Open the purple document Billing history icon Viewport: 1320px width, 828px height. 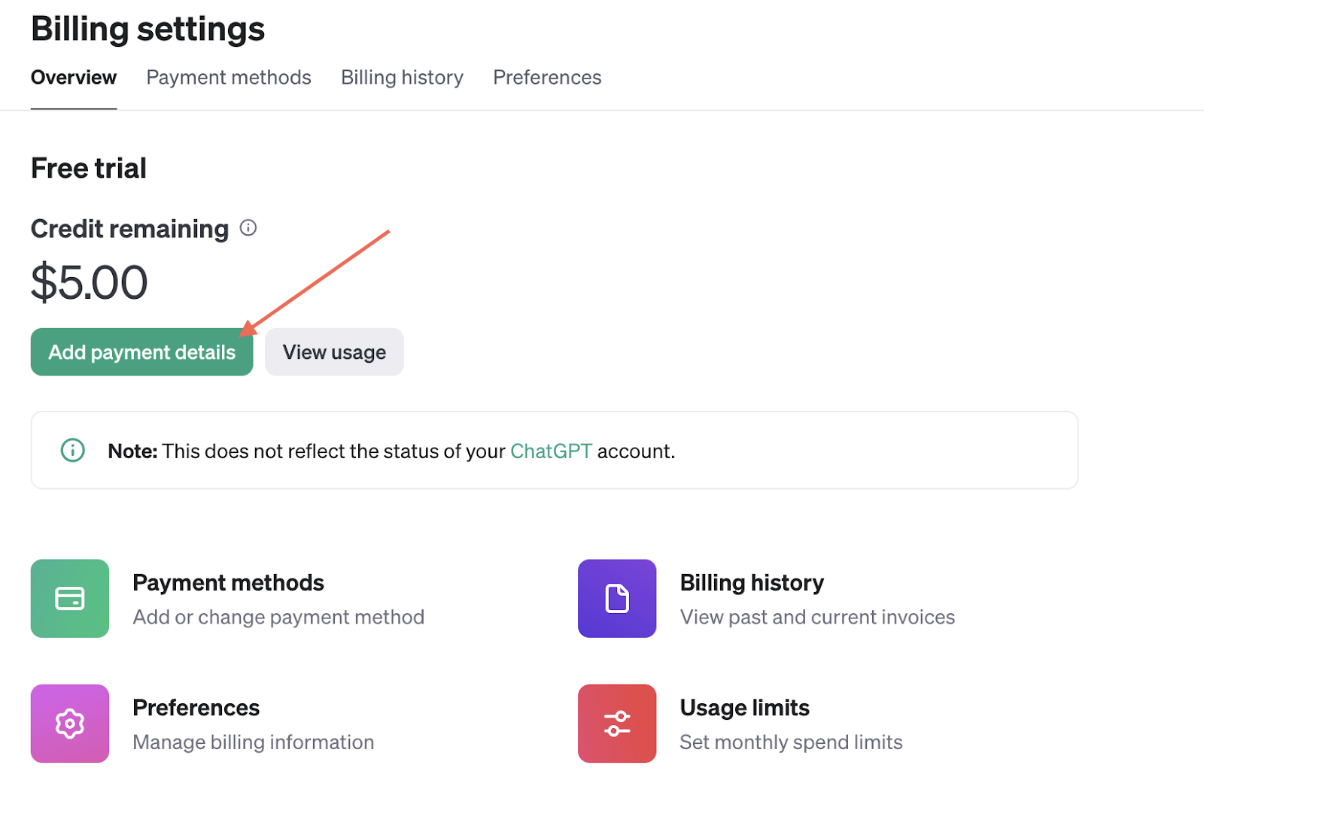pyautogui.click(x=617, y=598)
